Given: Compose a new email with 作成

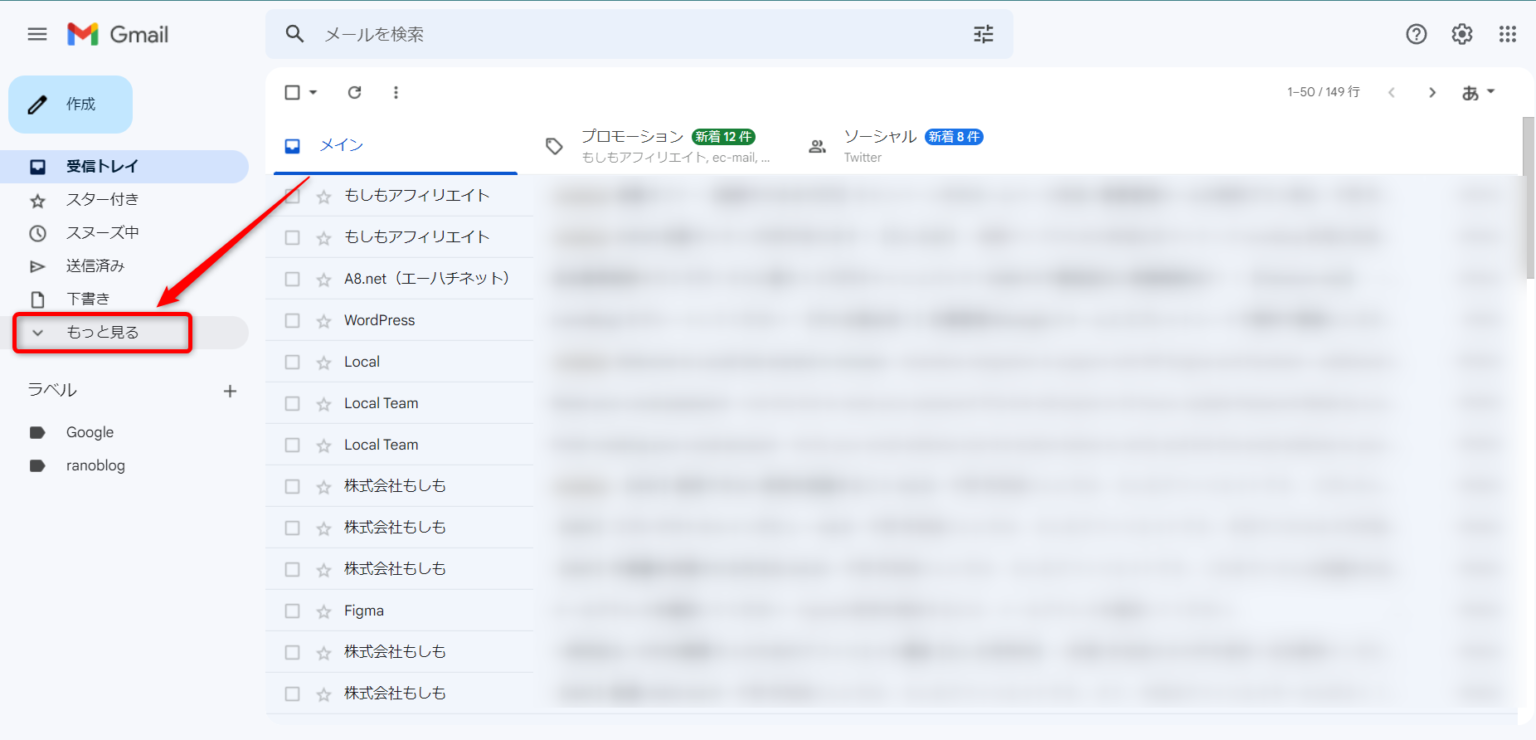Looking at the screenshot, I should tap(70, 104).
